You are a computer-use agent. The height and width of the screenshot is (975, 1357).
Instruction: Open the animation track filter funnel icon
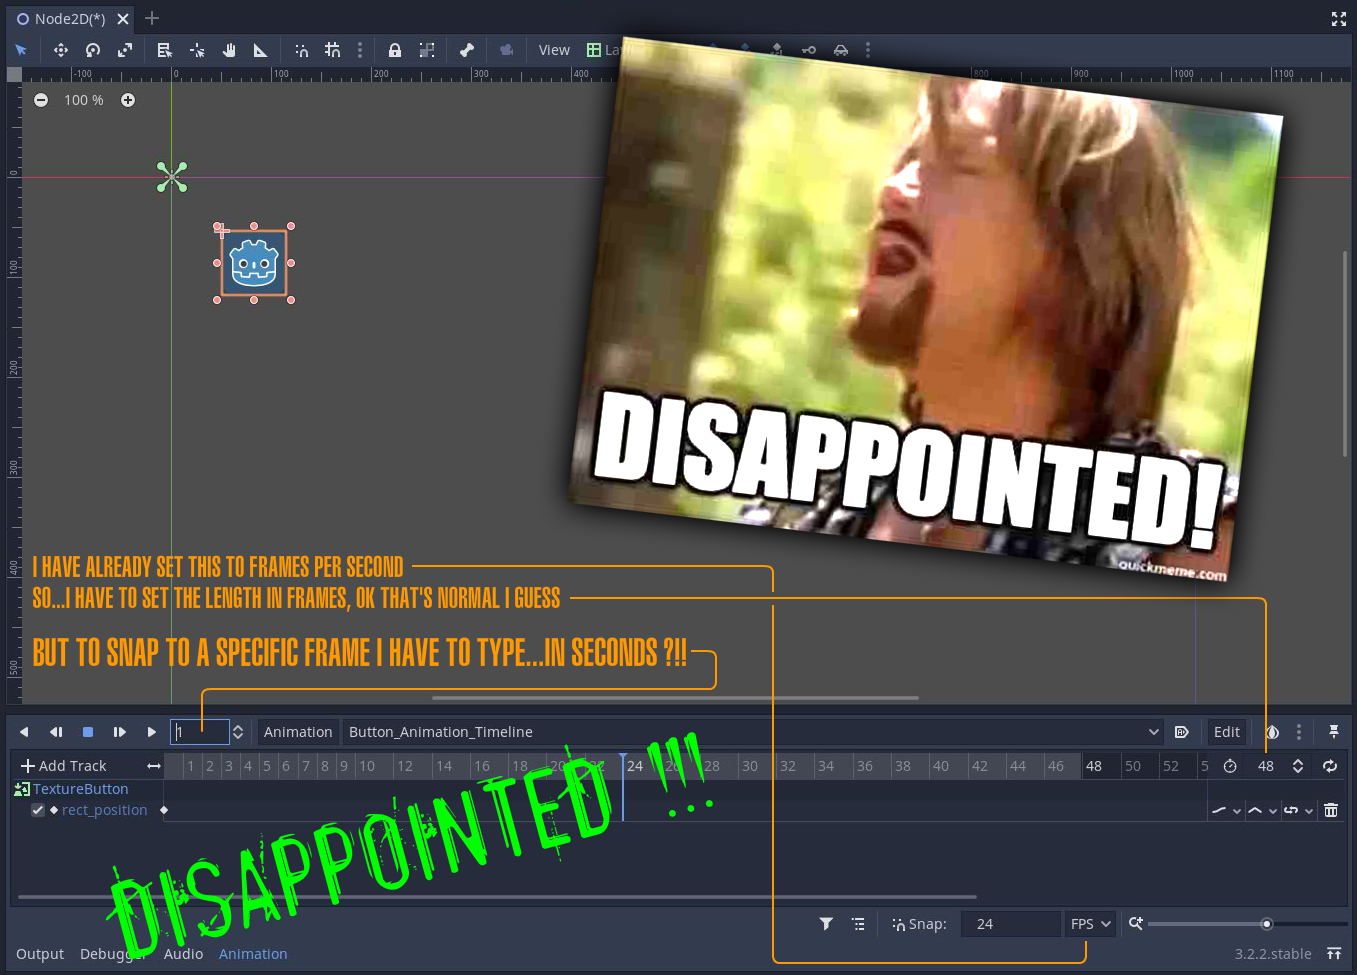(826, 923)
